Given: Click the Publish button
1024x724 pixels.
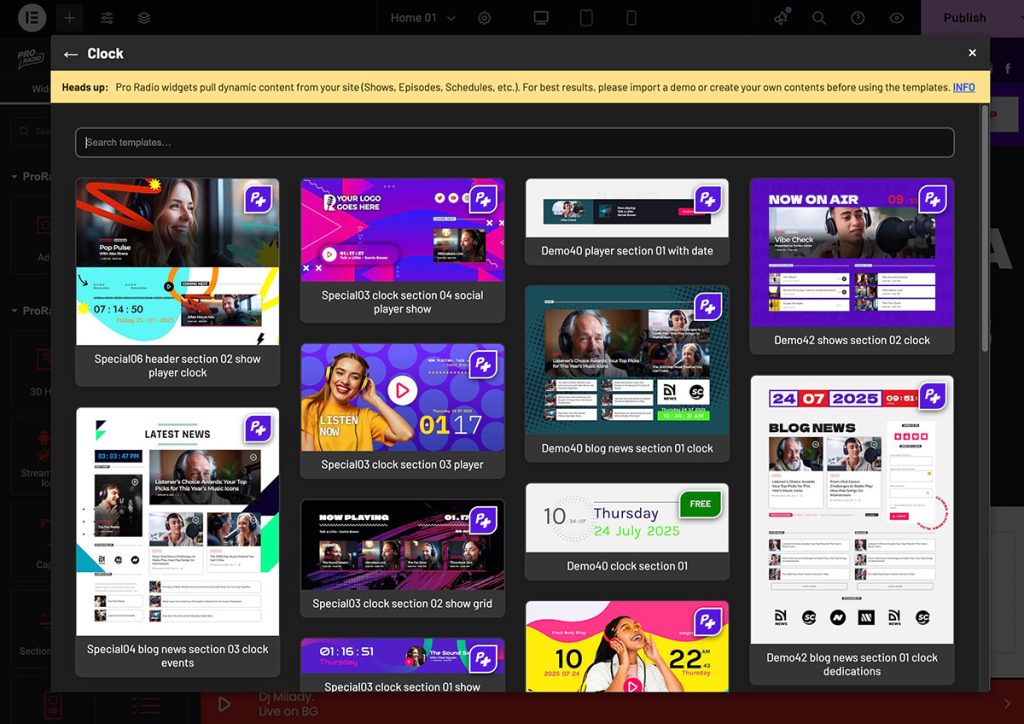Looking at the screenshot, I should click(x=964, y=18).
